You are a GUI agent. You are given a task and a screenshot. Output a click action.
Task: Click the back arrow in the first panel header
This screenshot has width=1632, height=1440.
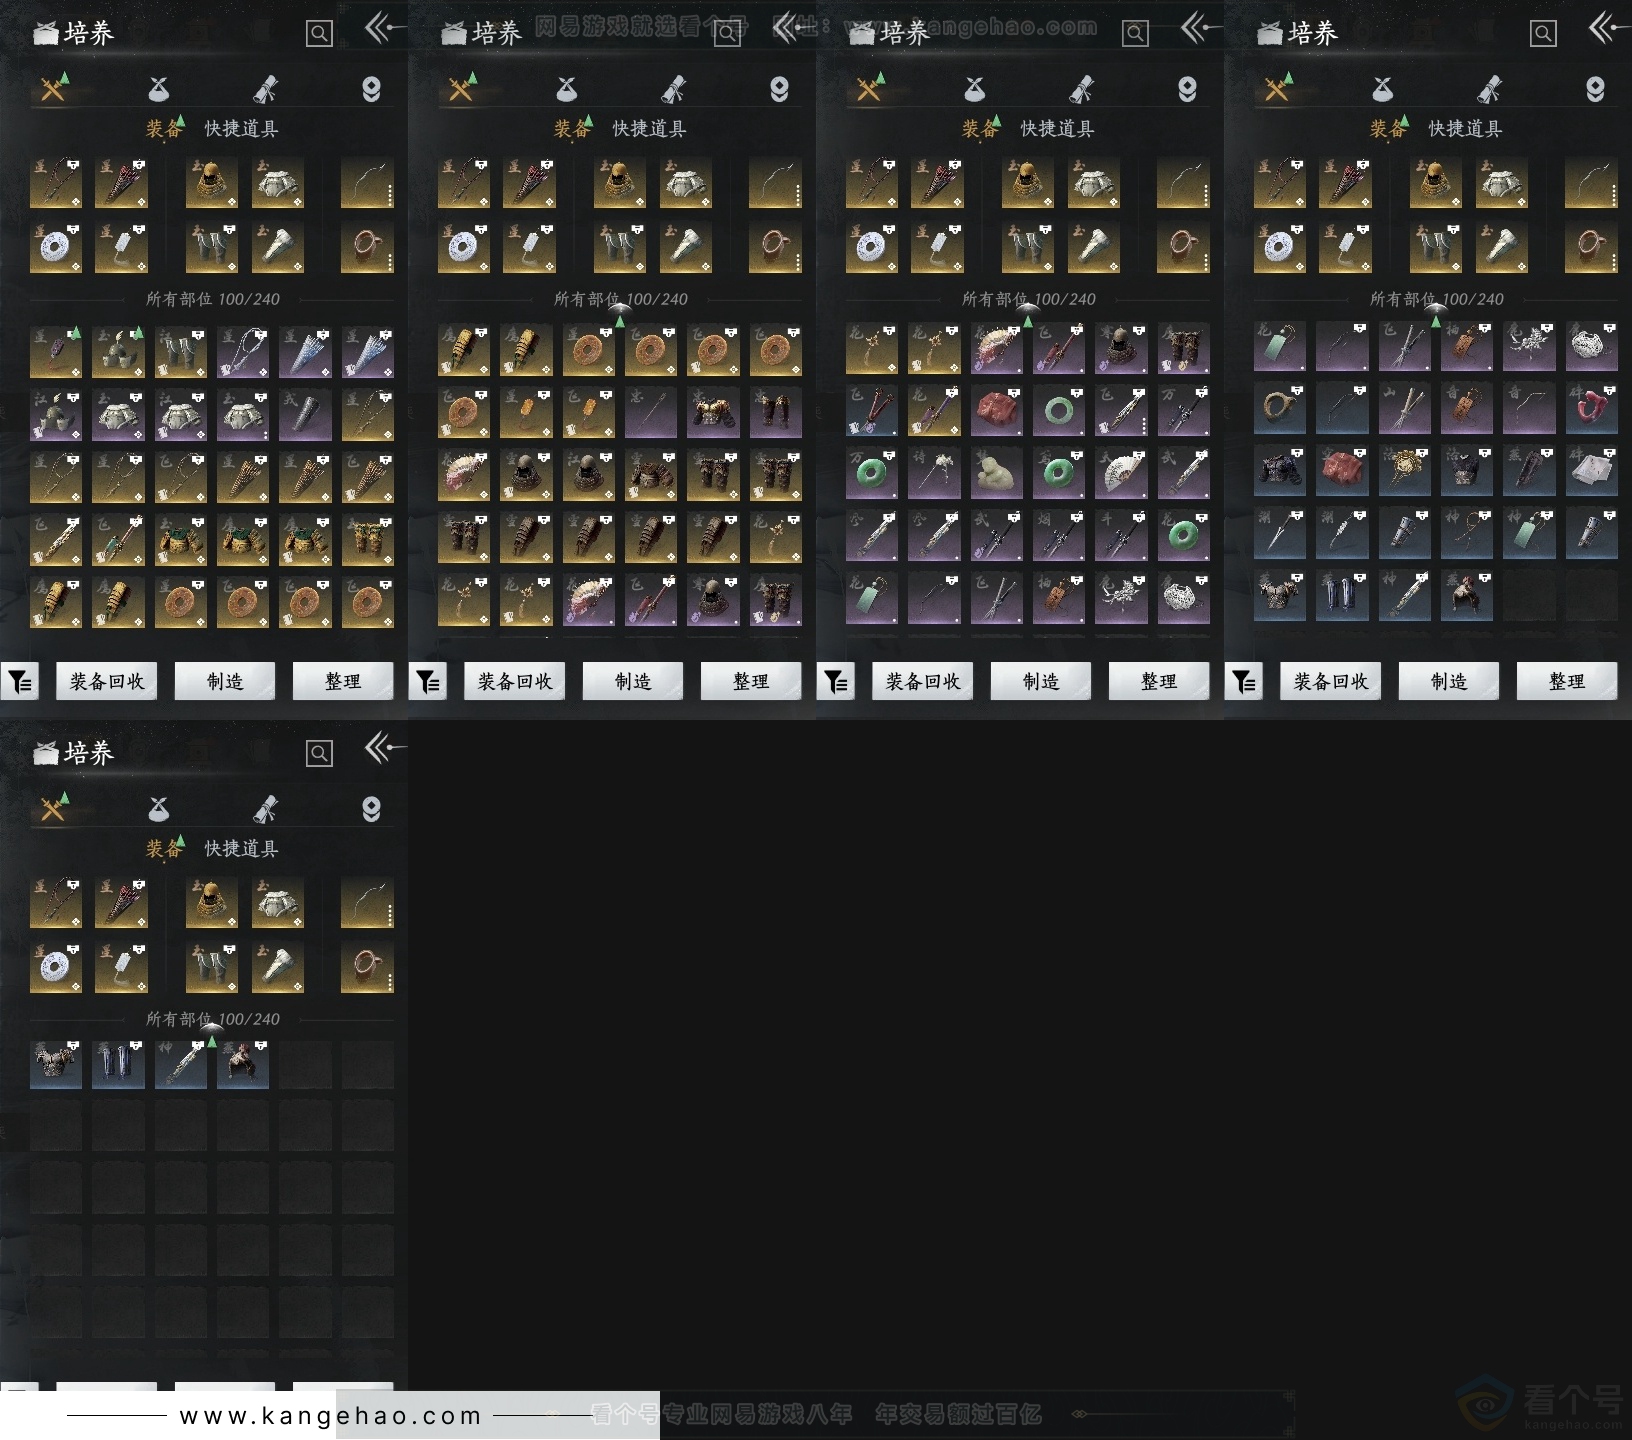[385, 28]
